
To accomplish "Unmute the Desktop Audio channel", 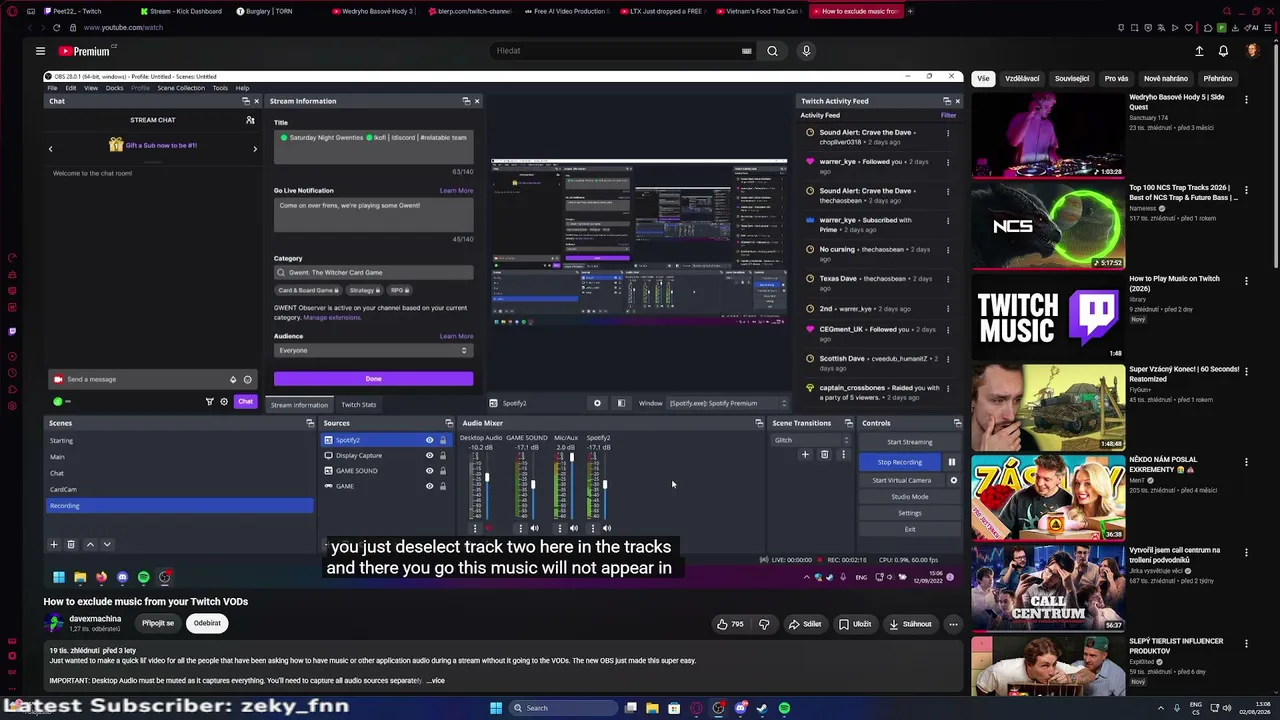I will click(x=489, y=528).
